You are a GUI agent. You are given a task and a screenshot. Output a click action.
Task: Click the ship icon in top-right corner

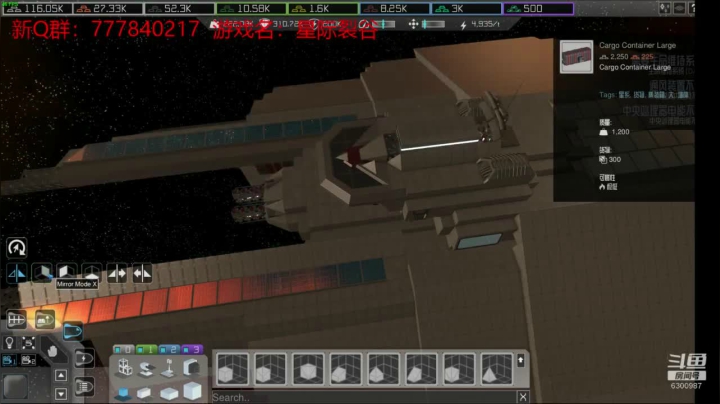[x=680, y=8]
